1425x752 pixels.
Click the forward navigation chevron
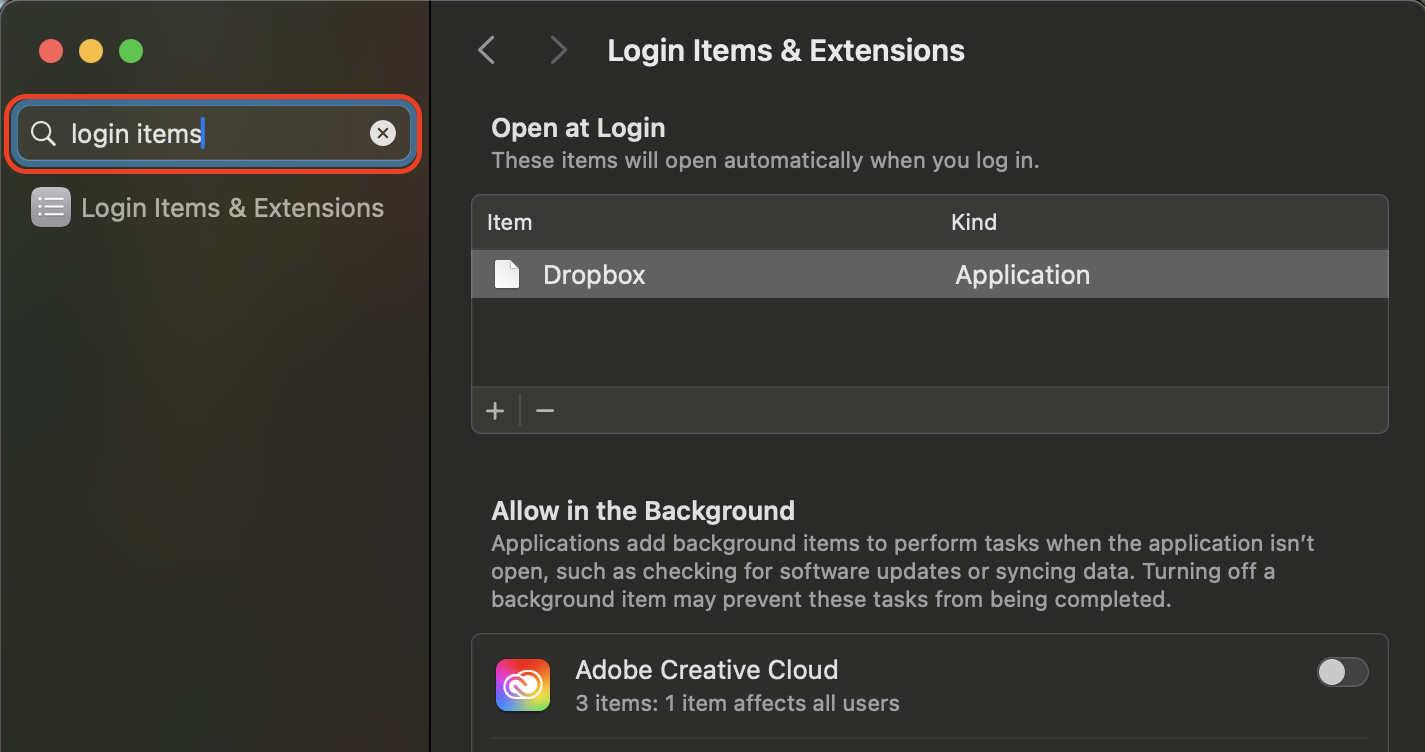pos(558,49)
